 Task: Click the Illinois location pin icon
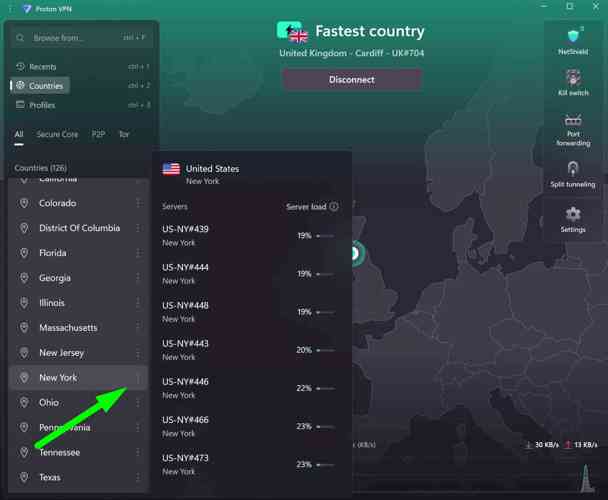click(x=24, y=303)
